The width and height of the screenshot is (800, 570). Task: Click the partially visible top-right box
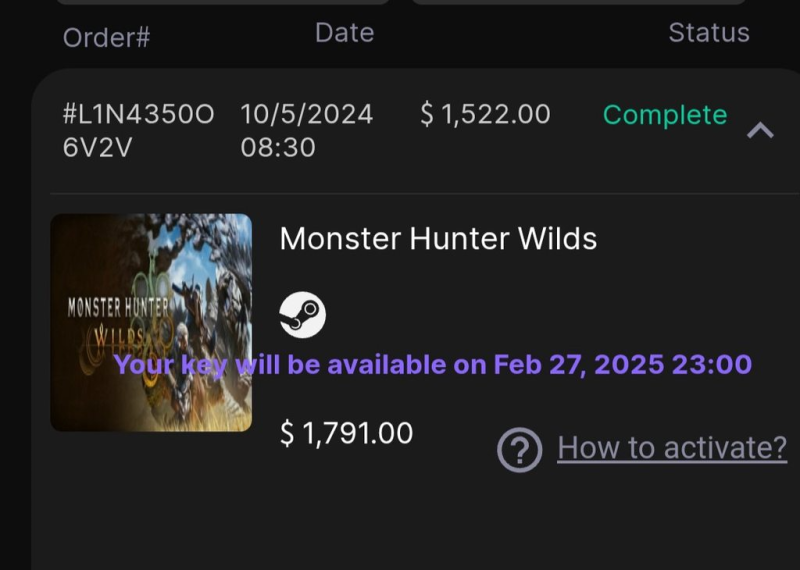[x=578, y=2]
